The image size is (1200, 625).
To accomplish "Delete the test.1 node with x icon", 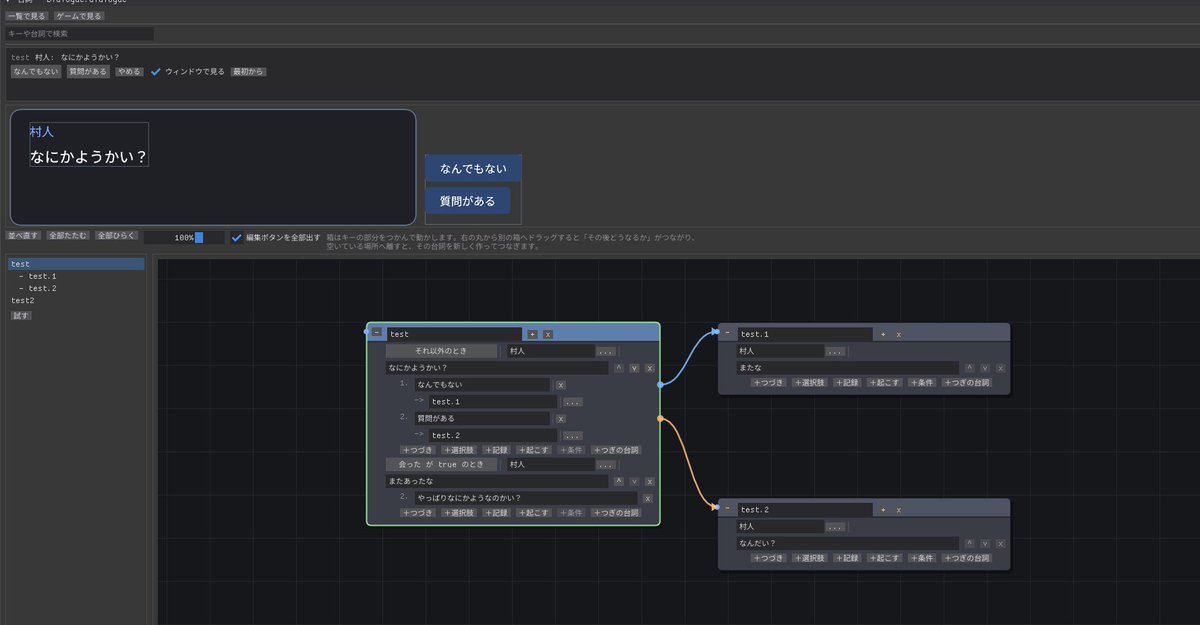I will coord(898,334).
